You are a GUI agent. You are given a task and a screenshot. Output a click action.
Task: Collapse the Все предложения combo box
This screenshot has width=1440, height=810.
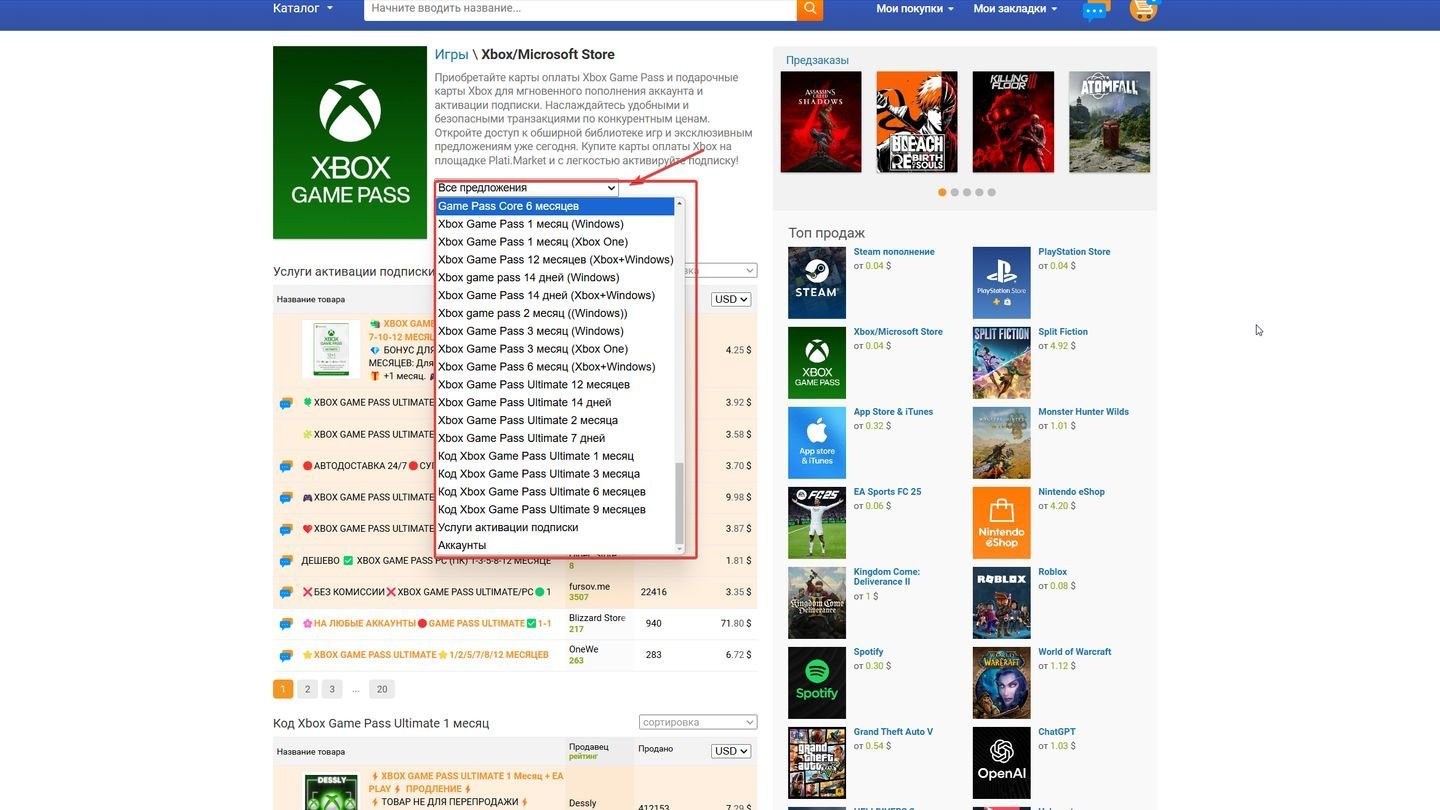[x=527, y=188]
